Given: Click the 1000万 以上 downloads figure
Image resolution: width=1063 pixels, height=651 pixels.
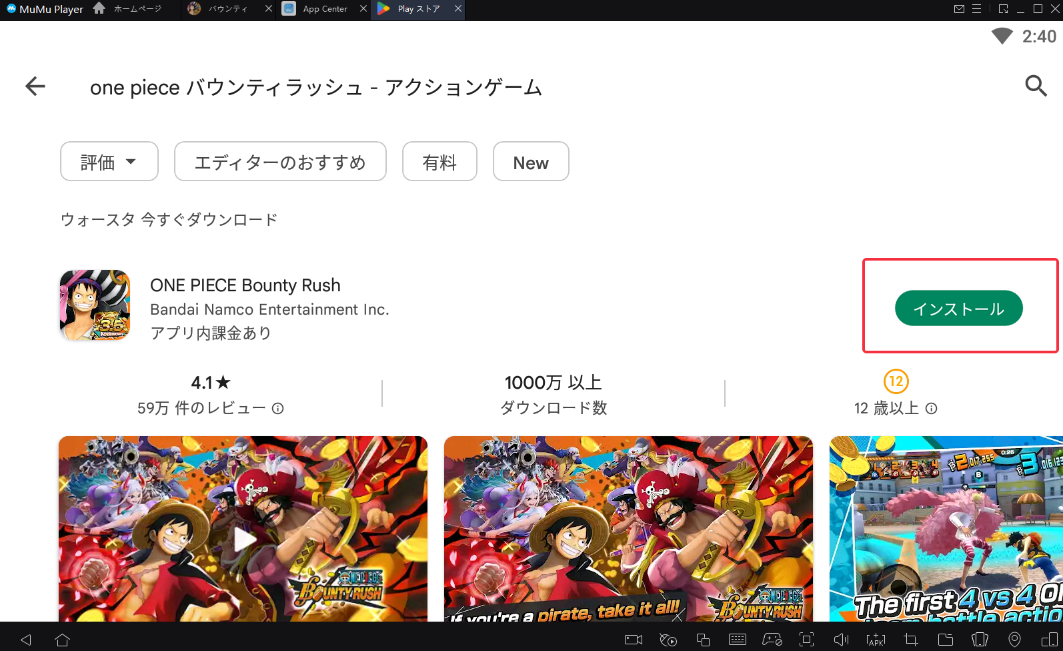Looking at the screenshot, I should [553, 382].
